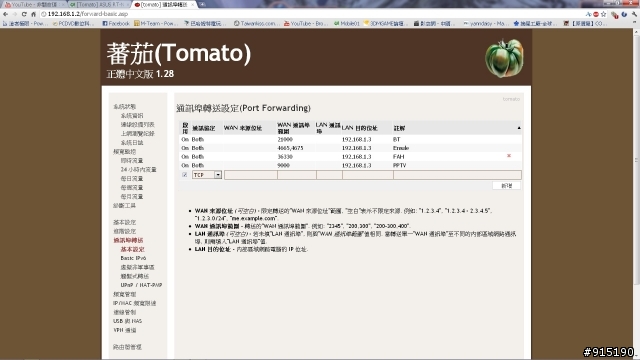640x360 pixels.
Task: Open the PCDVD bookmark
Action: 73,23
